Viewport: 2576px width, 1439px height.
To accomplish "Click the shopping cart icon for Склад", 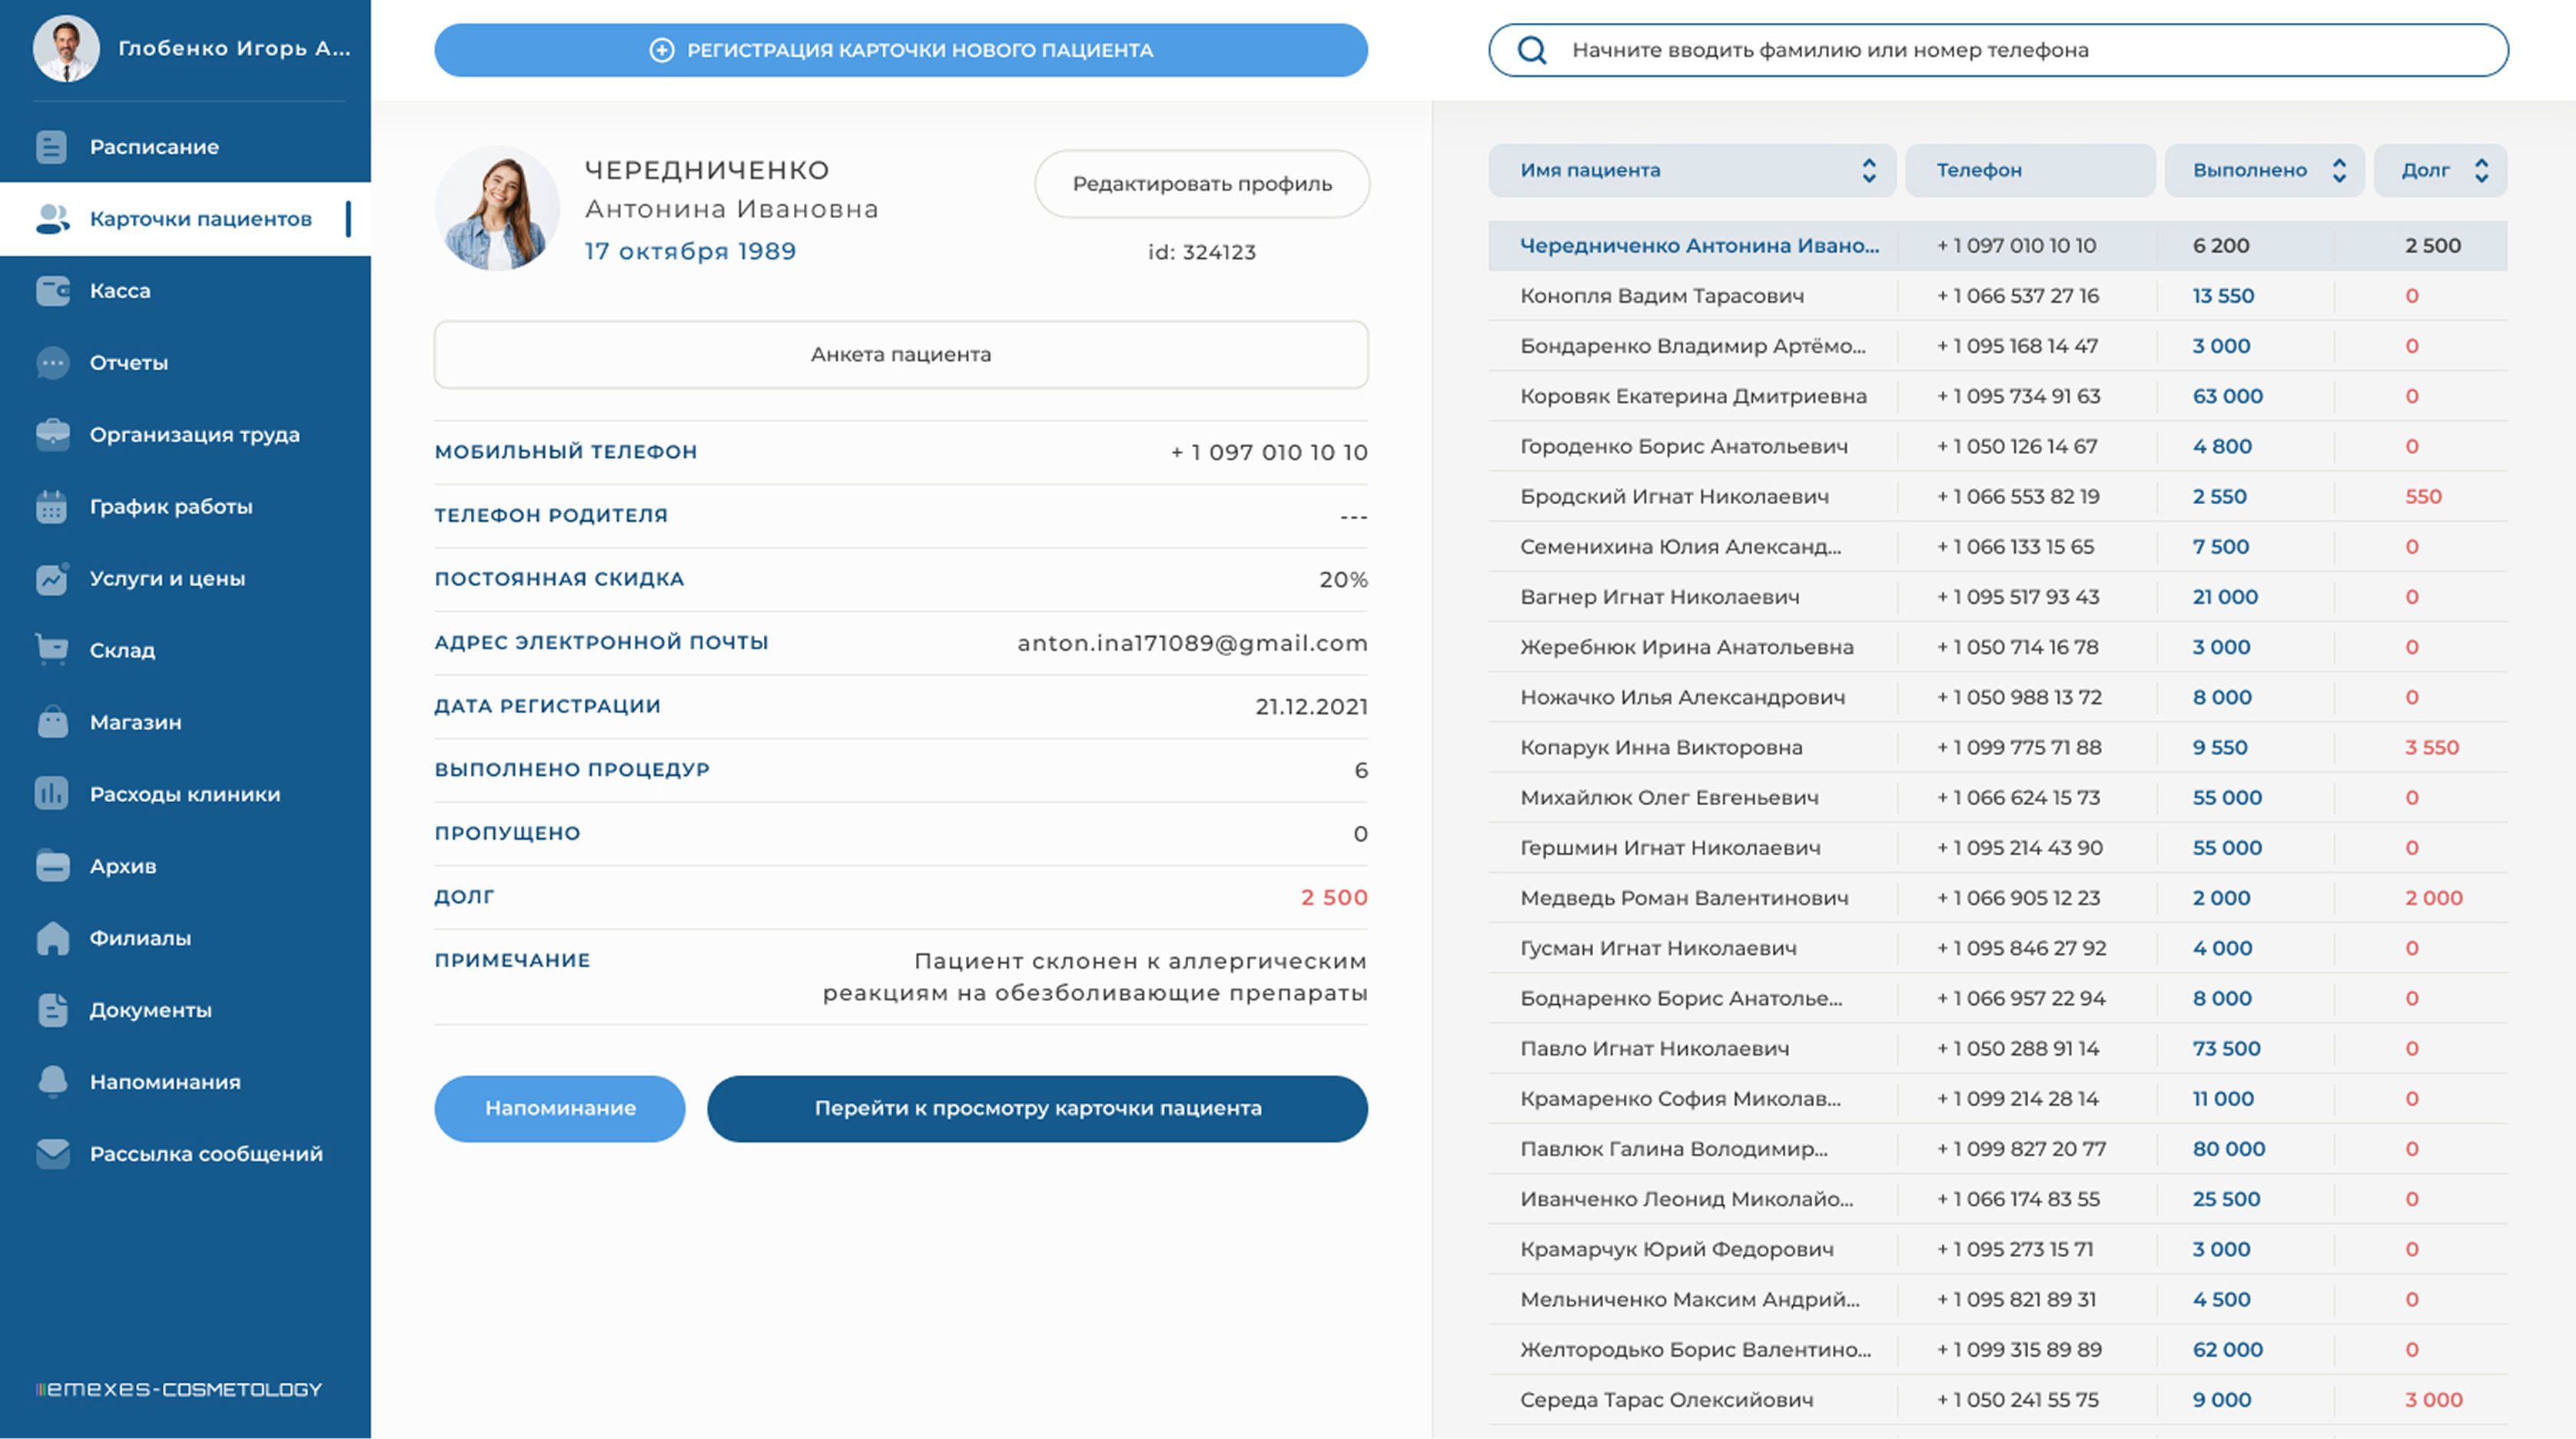I will click(x=52, y=650).
